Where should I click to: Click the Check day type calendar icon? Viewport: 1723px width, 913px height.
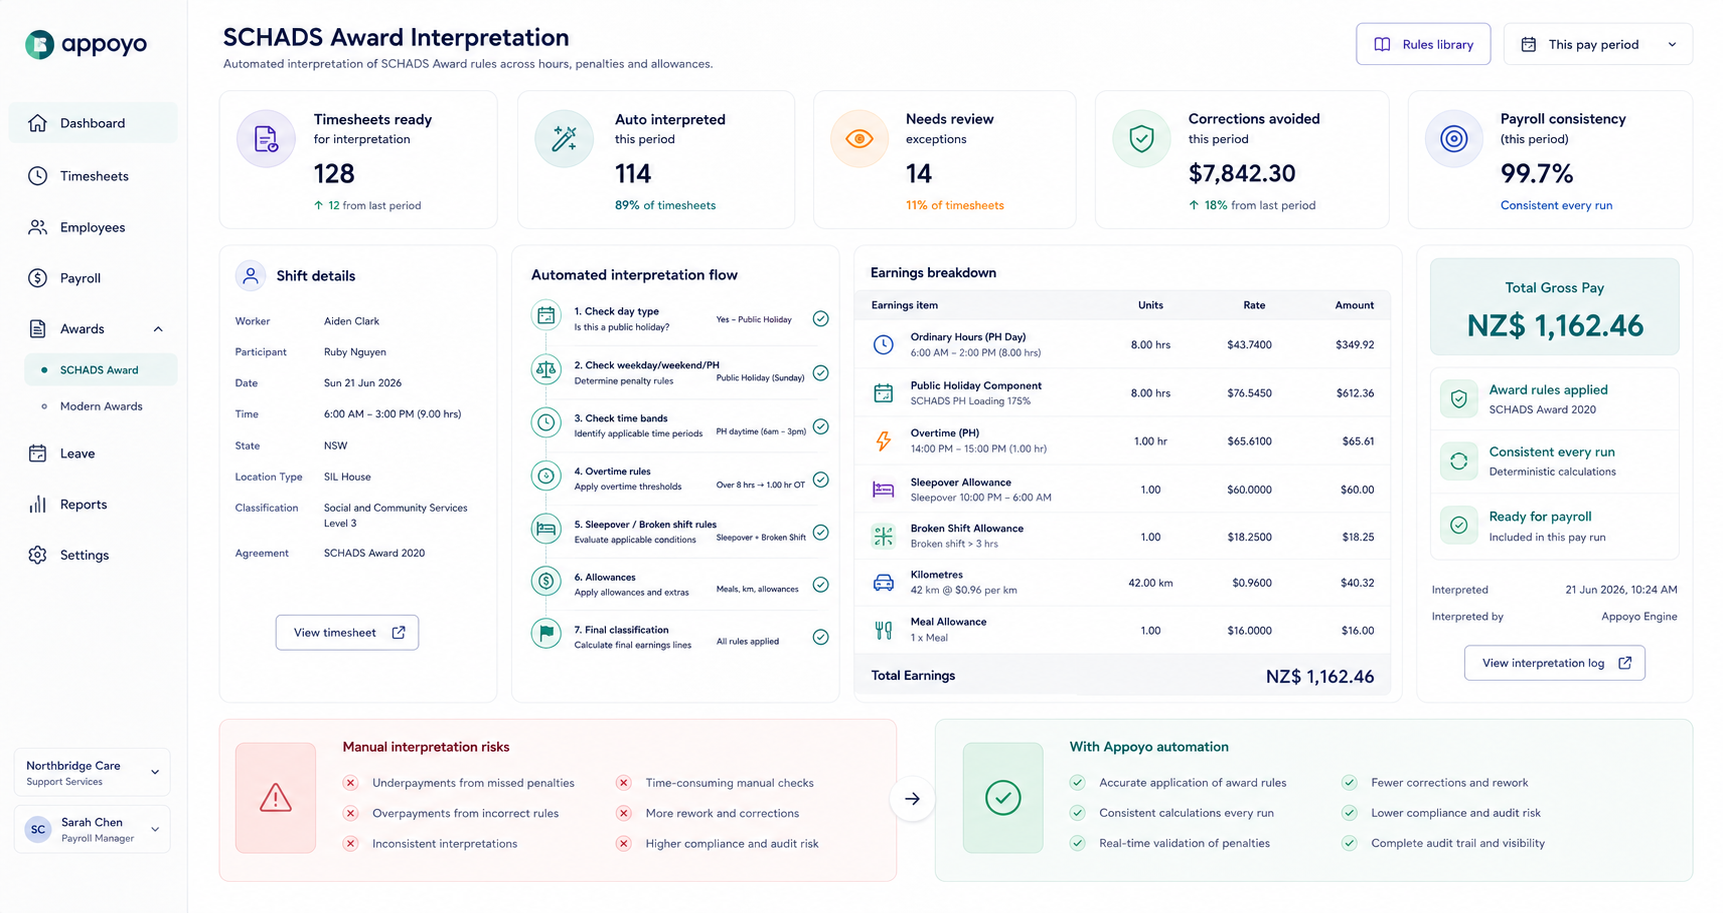pos(546,317)
